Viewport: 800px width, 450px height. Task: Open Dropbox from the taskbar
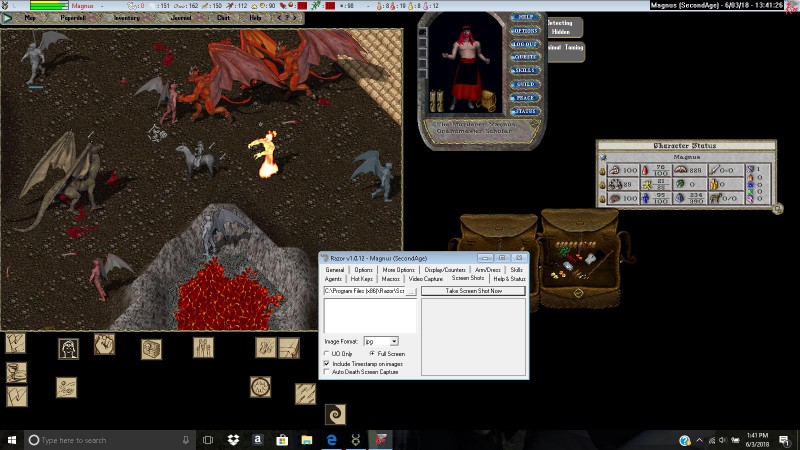pyautogui.click(x=233, y=440)
